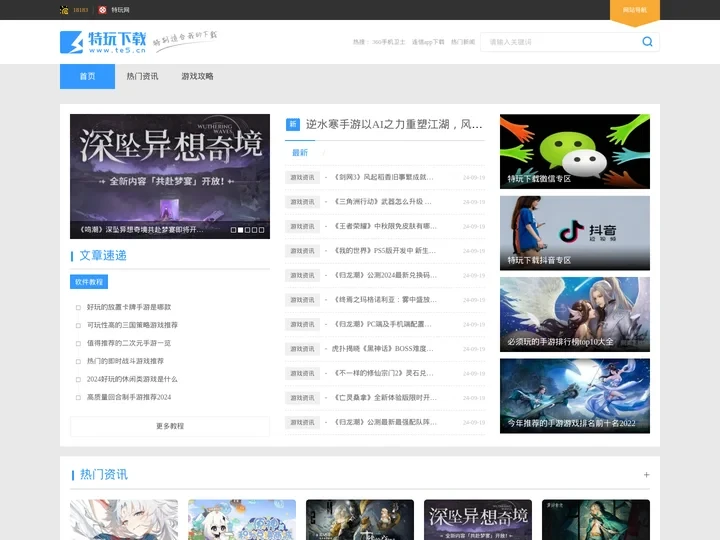The height and width of the screenshot is (540, 720).
Task: Select first carousel slide dot
Action: click(233, 230)
